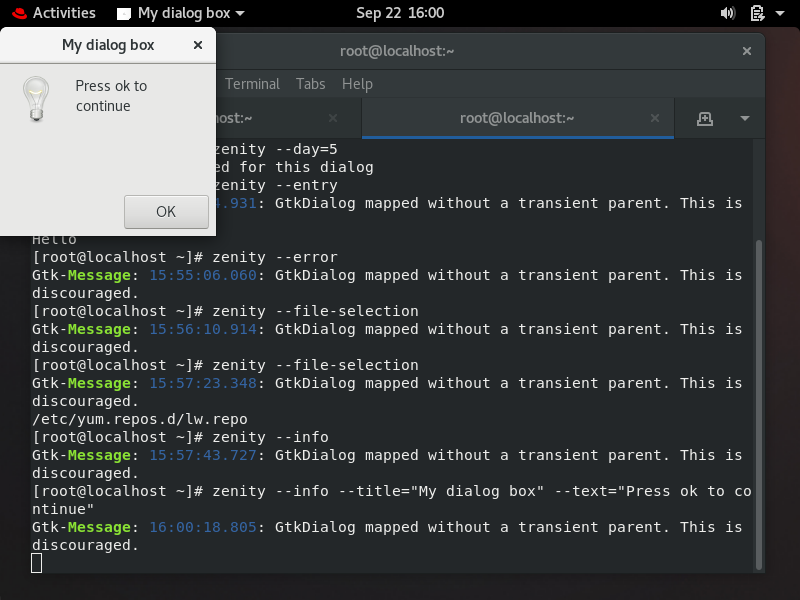Close the left root@localhost terminal tab
The image size is (800, 600).
(x=333, y=117)
